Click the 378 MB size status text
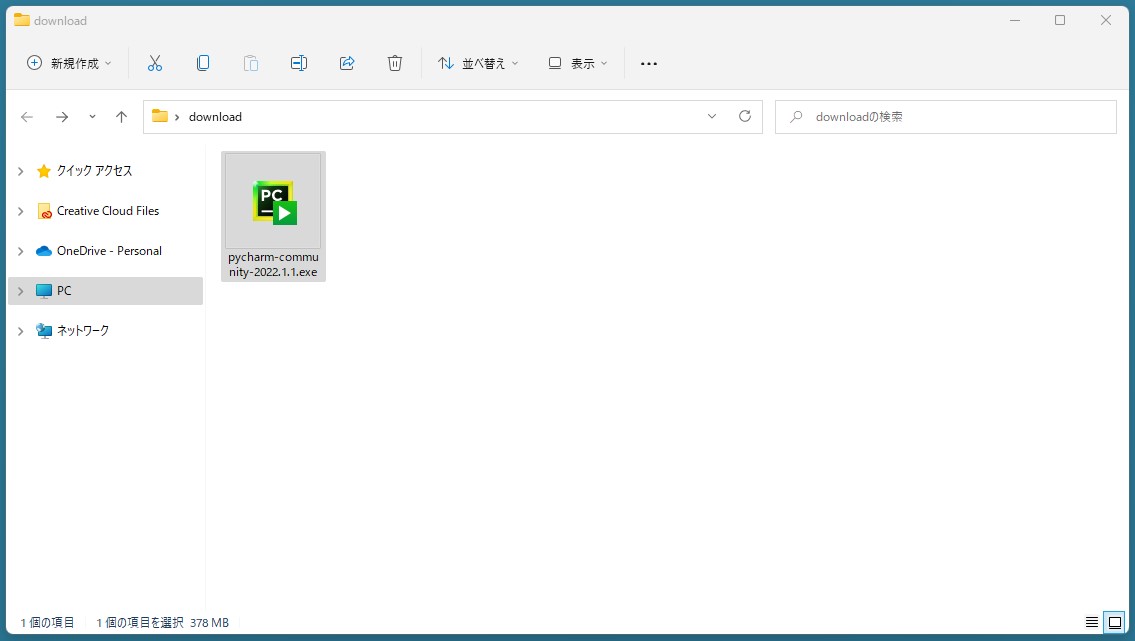This screenshot has width=1135, height=641. click(209, 622)
